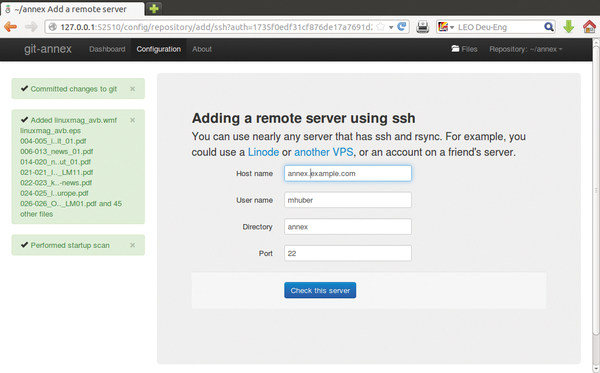Open the About menu item

point(202,49)
